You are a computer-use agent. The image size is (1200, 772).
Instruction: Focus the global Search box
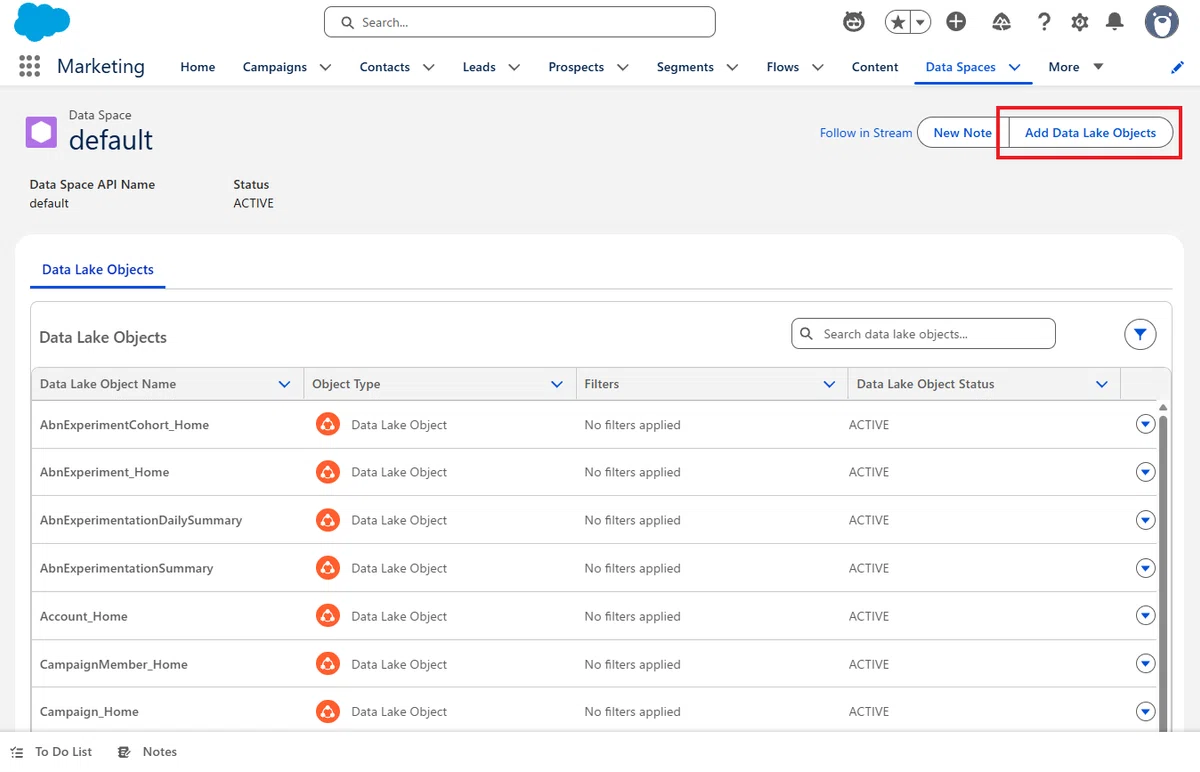coord(520,22)
